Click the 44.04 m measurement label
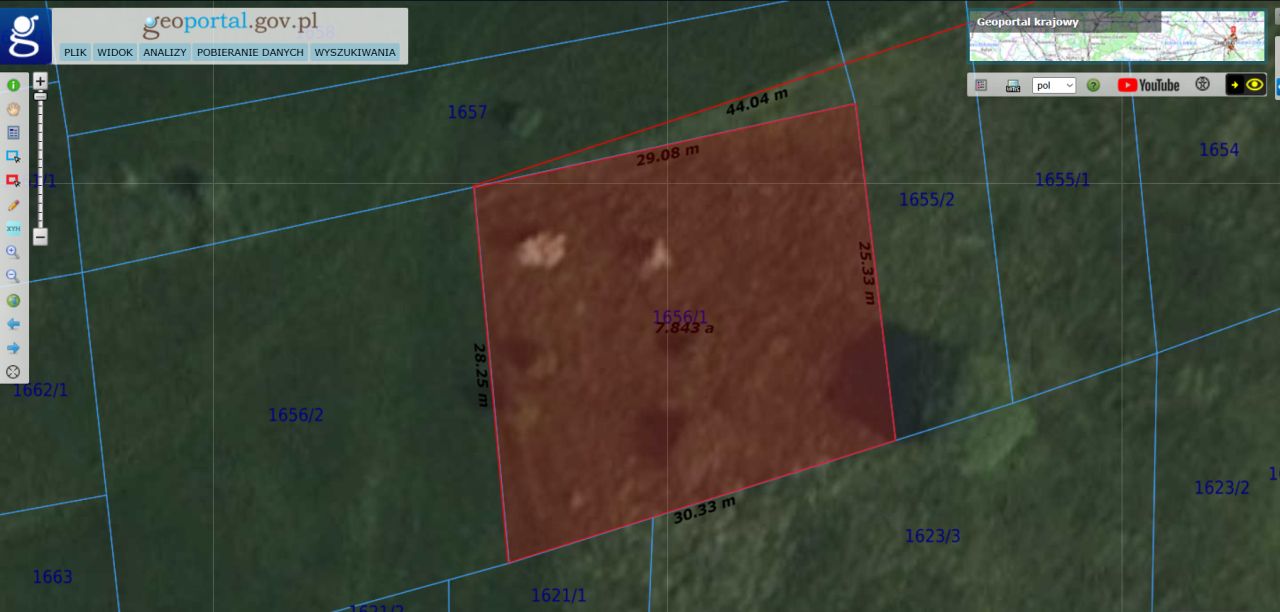Viewport: 1280px width, 612px height. 757,102
